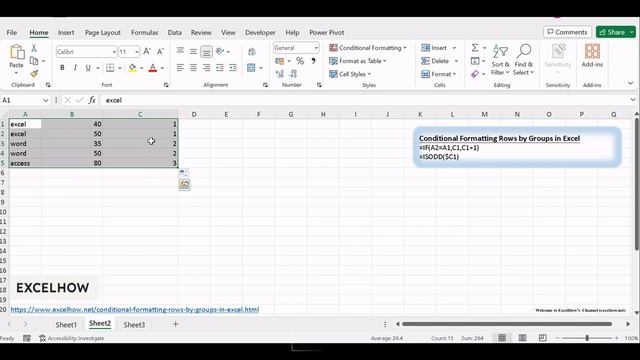640x360 pixels.
Task: Apply Percent Style format
Action: coord(300,61)
